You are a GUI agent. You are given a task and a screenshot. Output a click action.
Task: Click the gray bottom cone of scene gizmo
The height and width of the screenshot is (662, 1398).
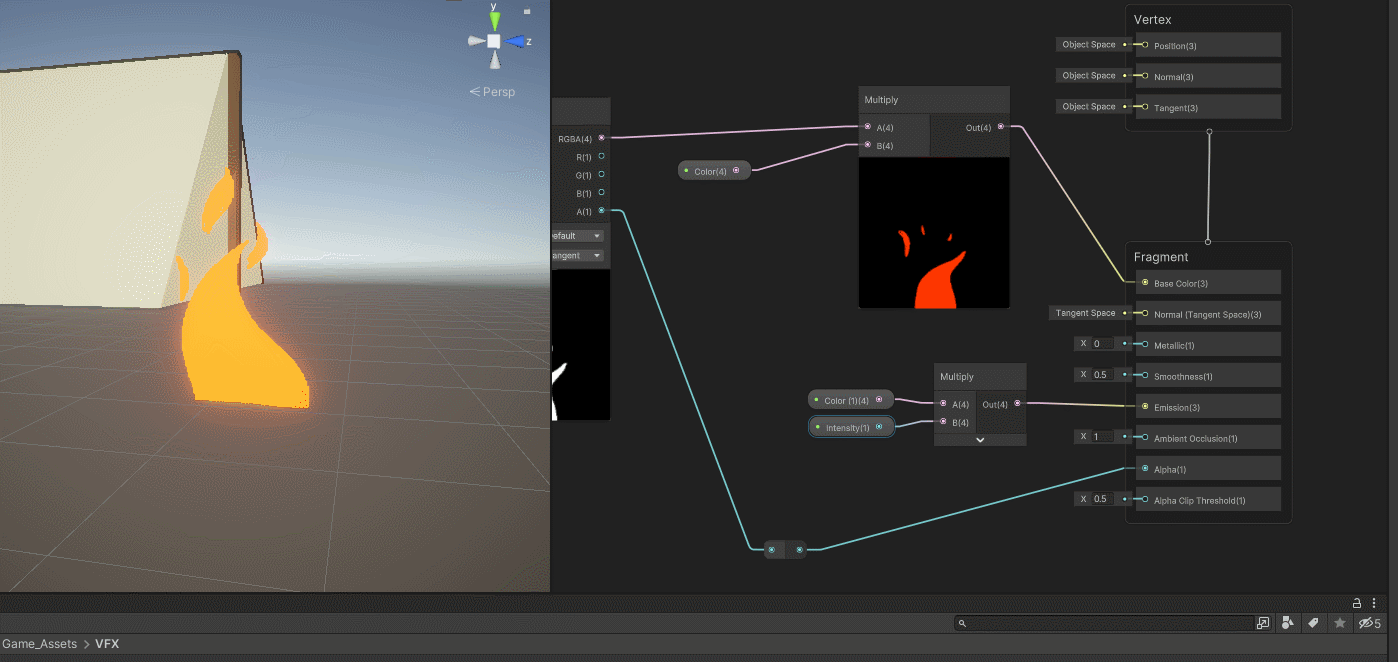coord(494,61)
